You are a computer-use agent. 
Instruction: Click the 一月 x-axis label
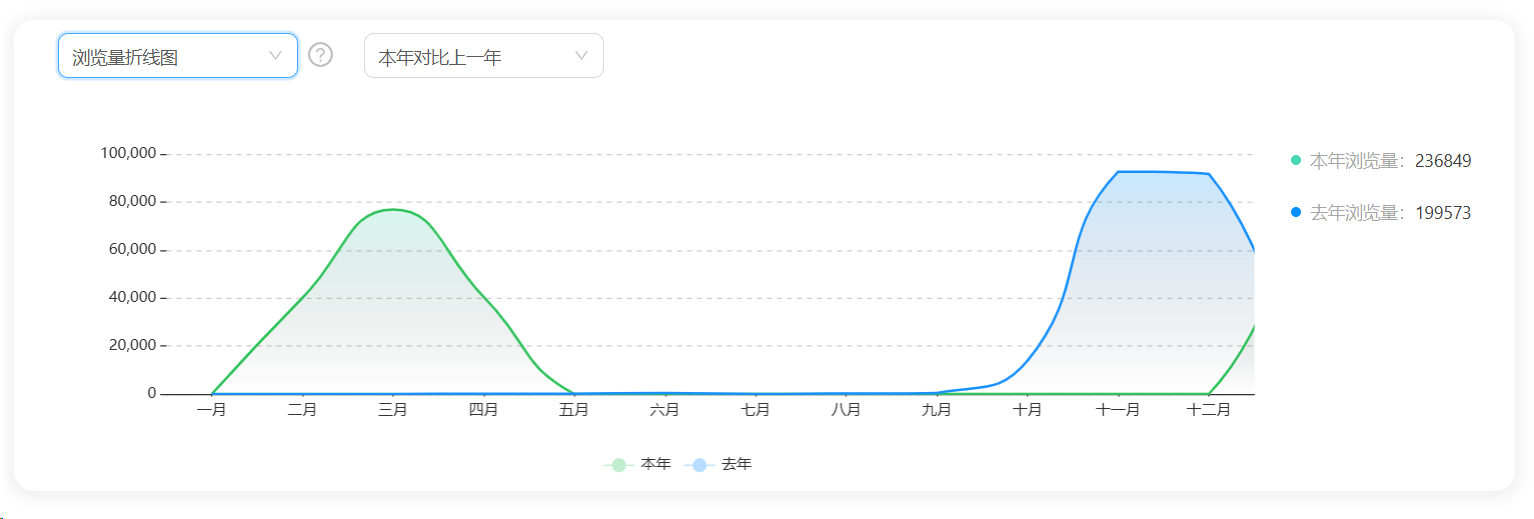tap(212, 410)
